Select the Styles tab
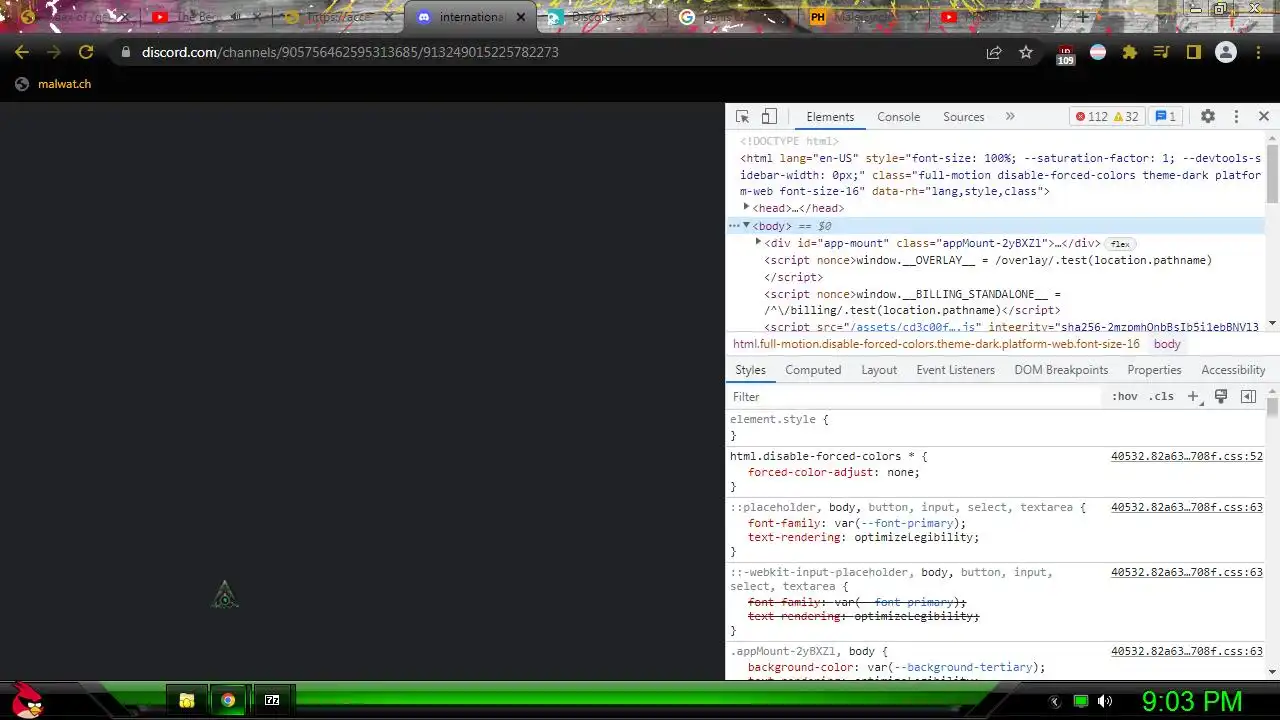Viewport: 1280px width, 720px height. tap(750, 370)
